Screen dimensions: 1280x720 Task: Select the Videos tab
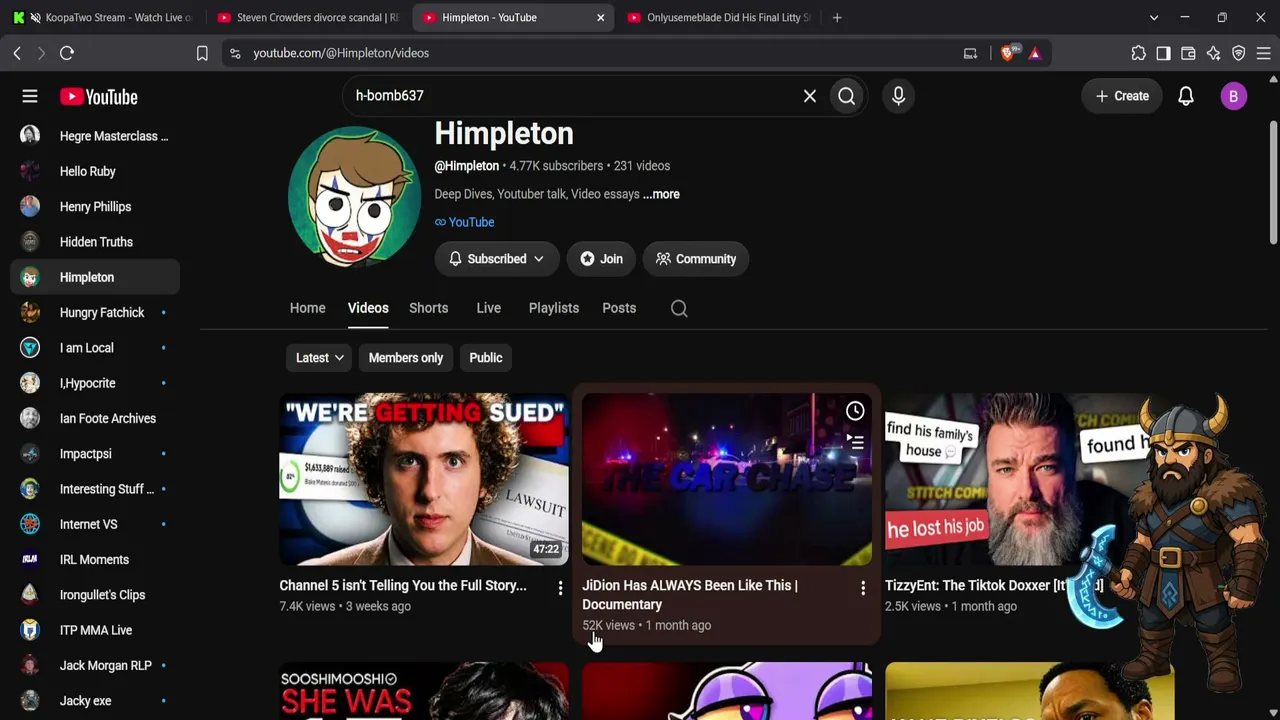[x=368, y=308]
